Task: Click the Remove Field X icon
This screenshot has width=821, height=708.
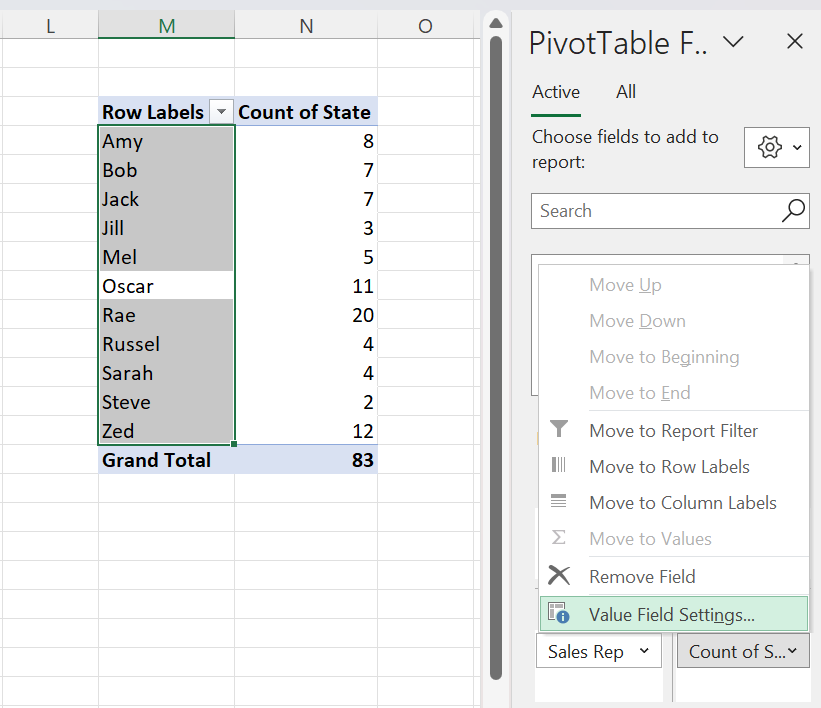Action: [559, 575]
